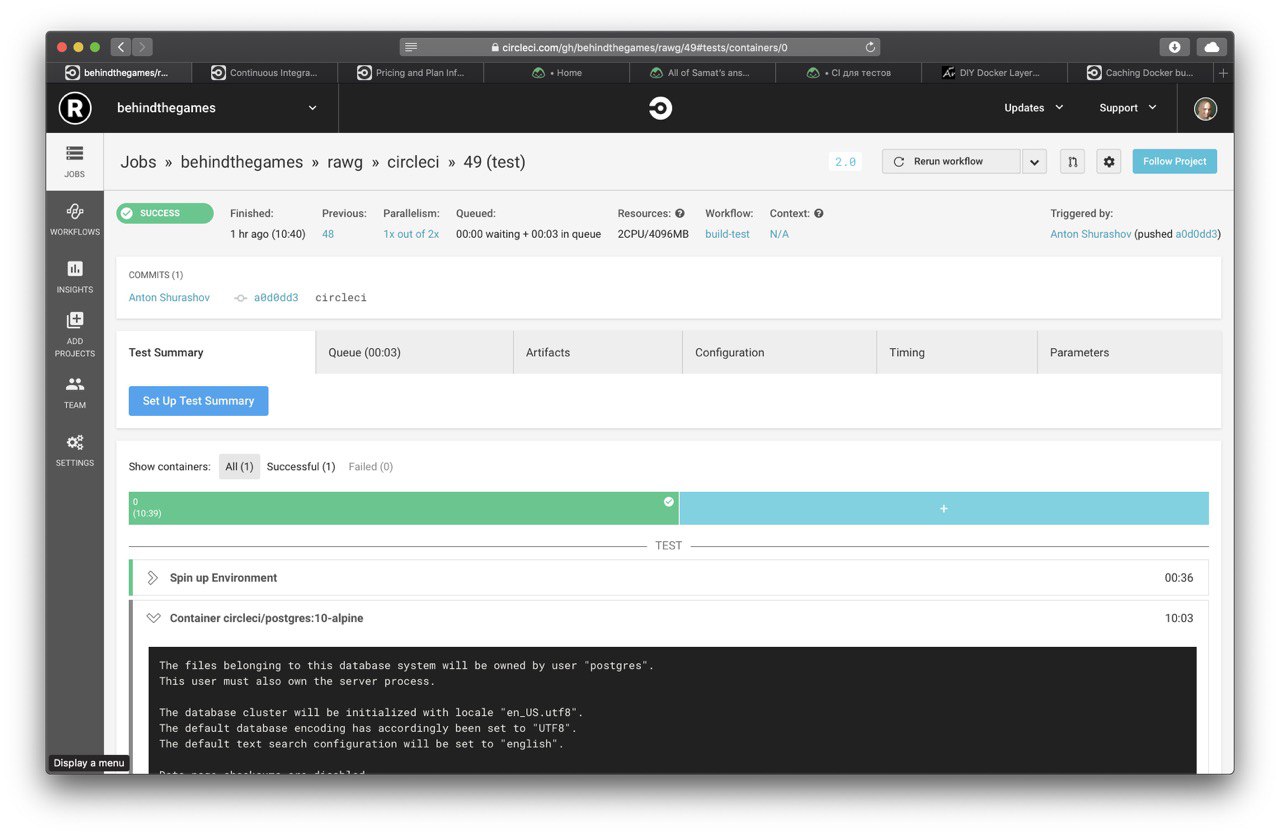Show All (1) containers
This screenshot has height=835, width=1280.
pos(239,467)
